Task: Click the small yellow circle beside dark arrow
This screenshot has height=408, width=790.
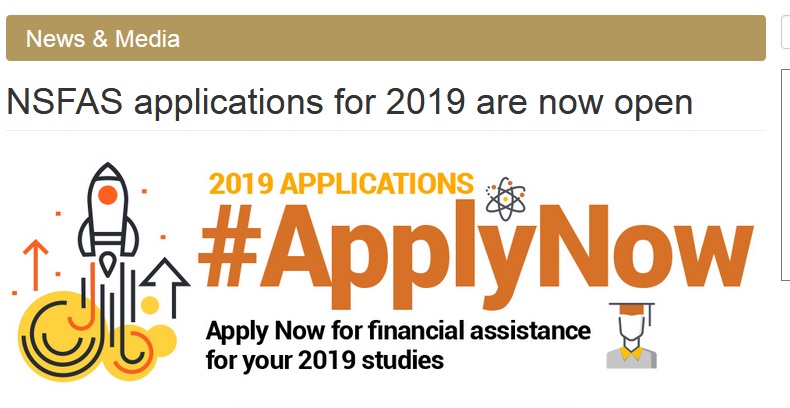Action: 150,305
